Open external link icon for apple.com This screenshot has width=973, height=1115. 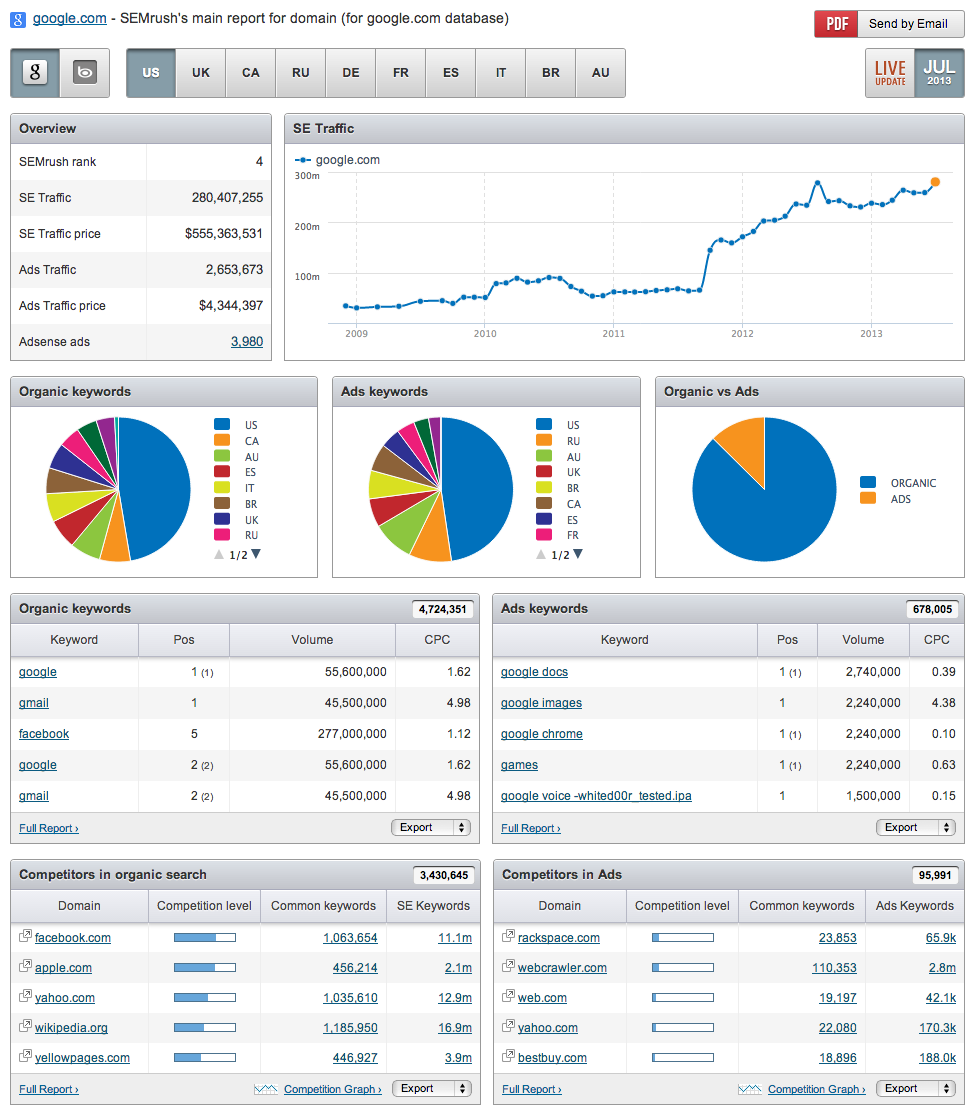coord(25,966)
